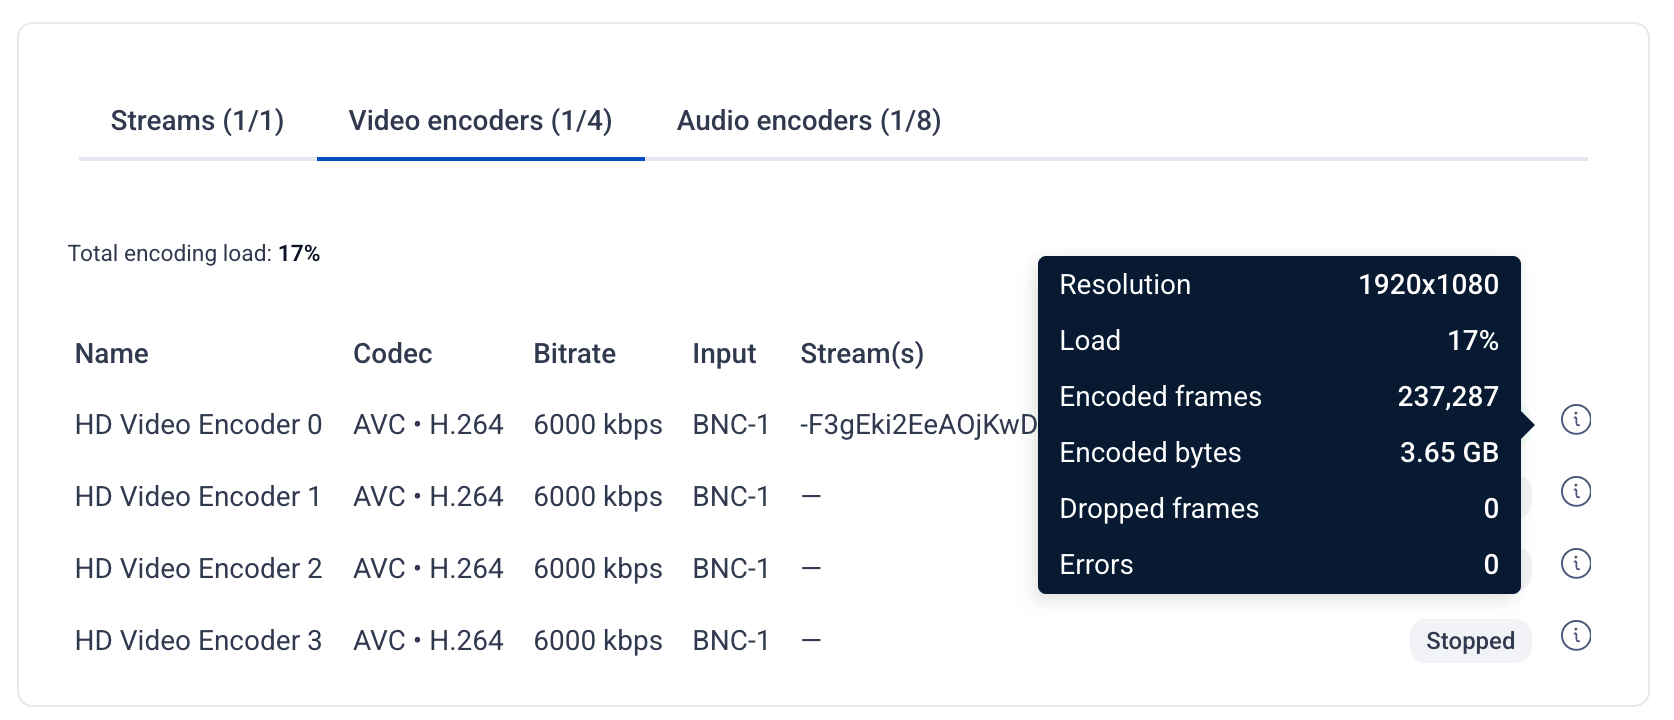The width and height of the screenshot is (1674, 720).
Task: Show info icon for HD Video Encoder 2
Action: coord(1576,564)
